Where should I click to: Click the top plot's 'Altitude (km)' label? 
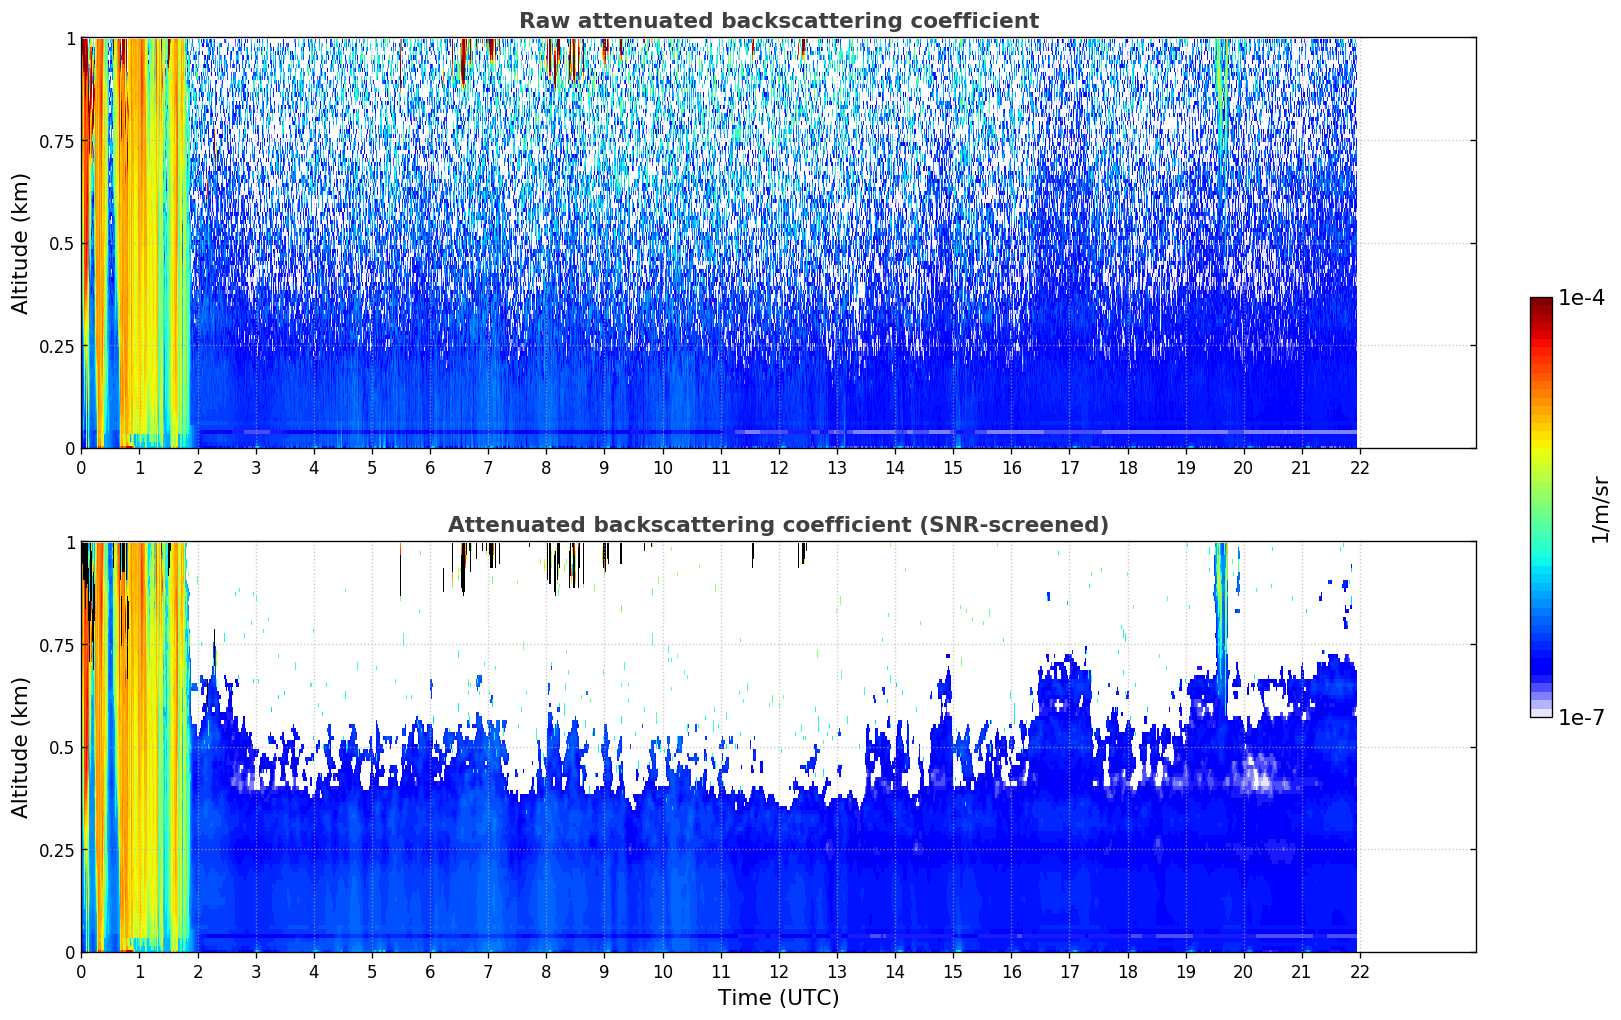pos(21,243)
